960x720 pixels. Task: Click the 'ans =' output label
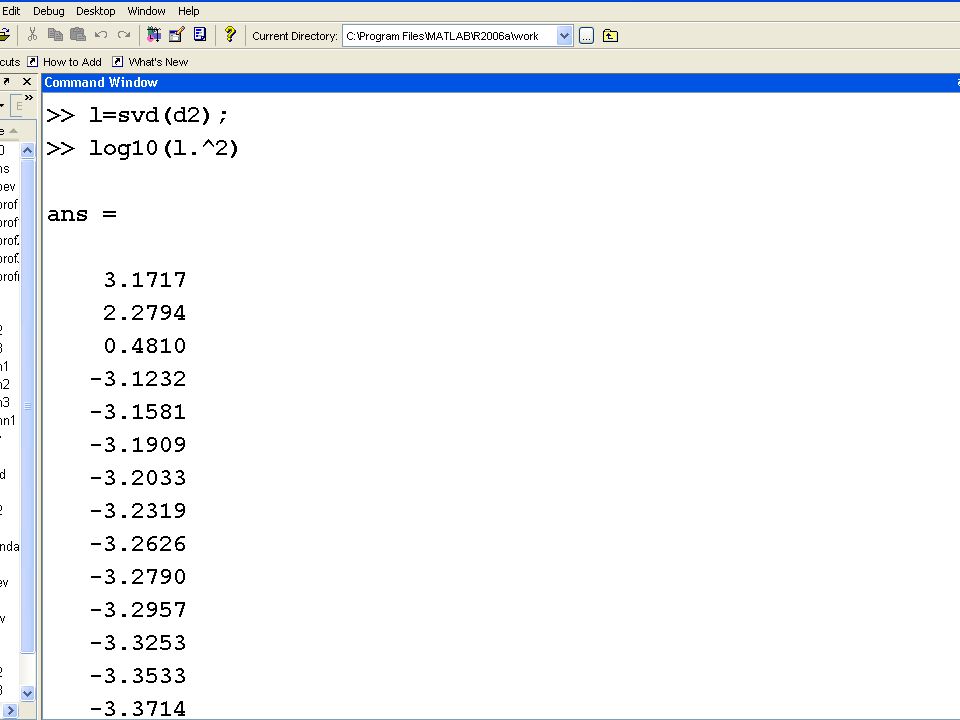pos(81,214)
